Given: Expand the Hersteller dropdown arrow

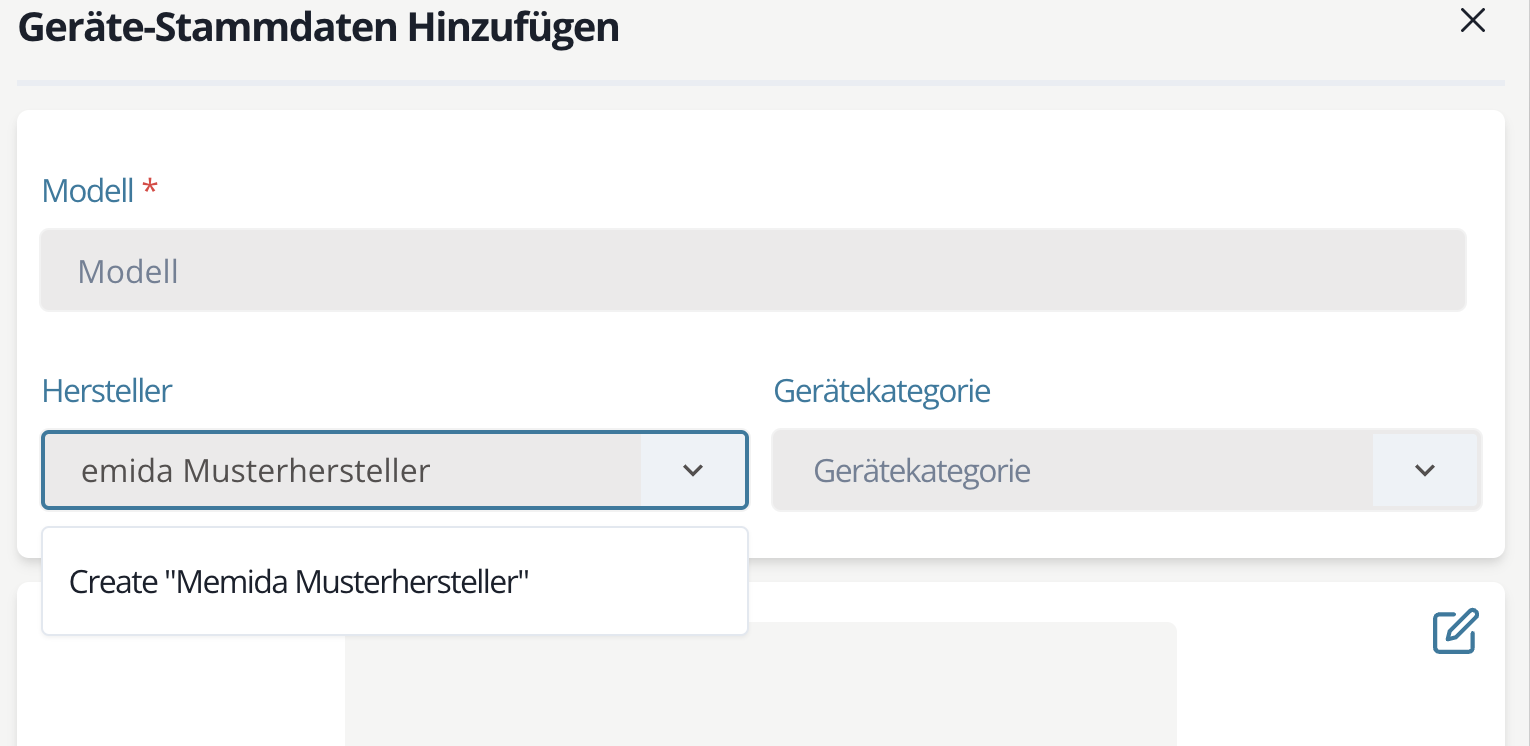Looking at the screenshot, I should (693, 470).
